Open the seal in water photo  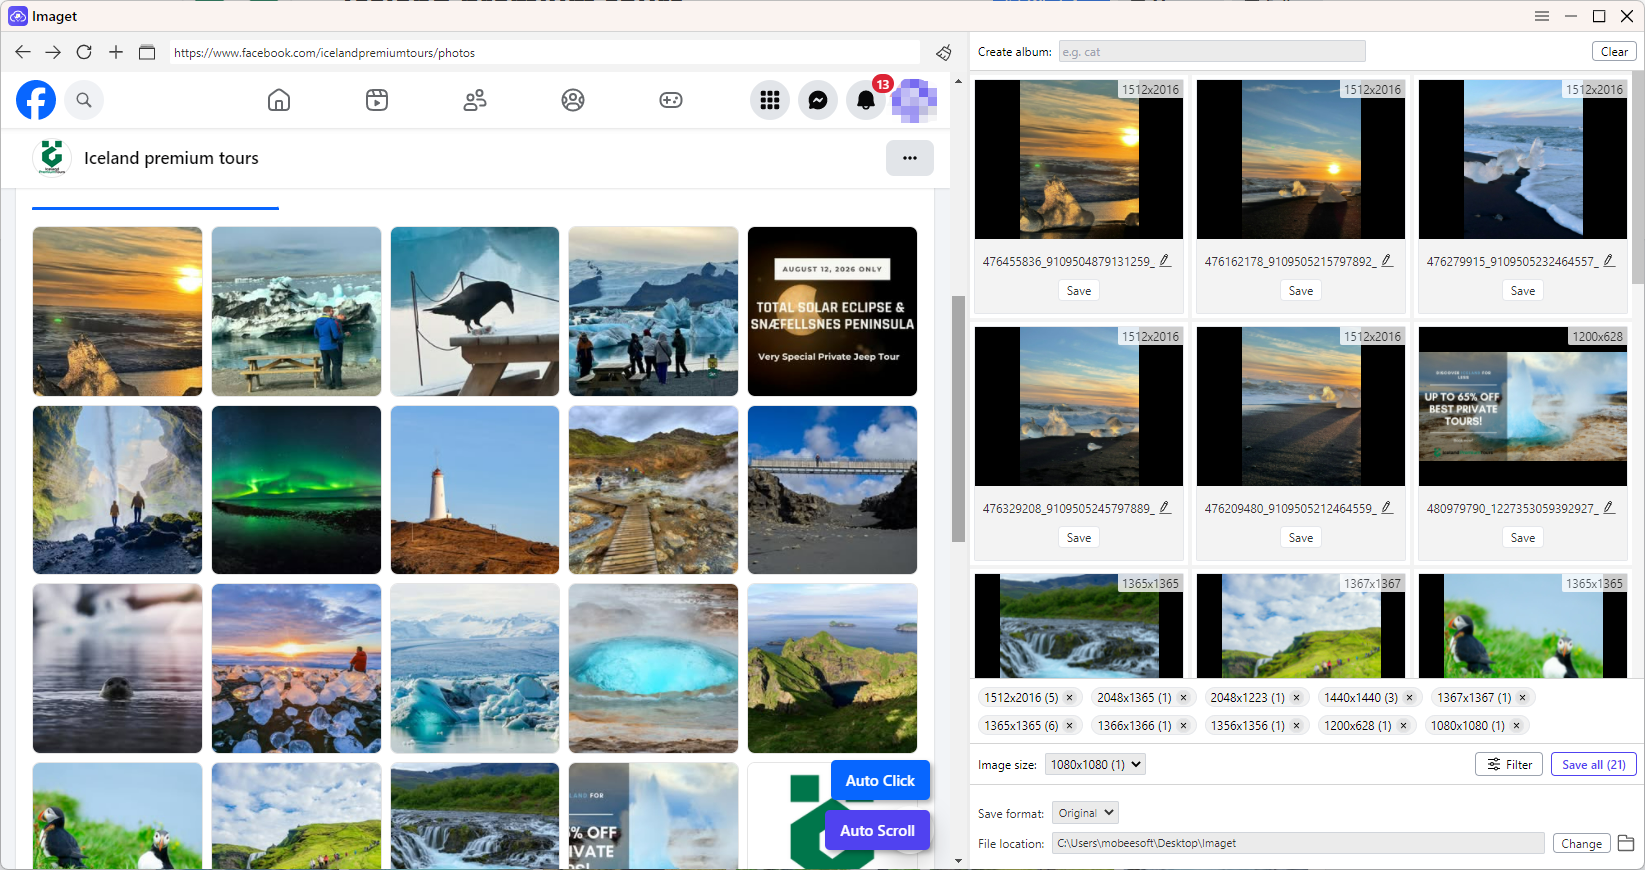[117, 668]
